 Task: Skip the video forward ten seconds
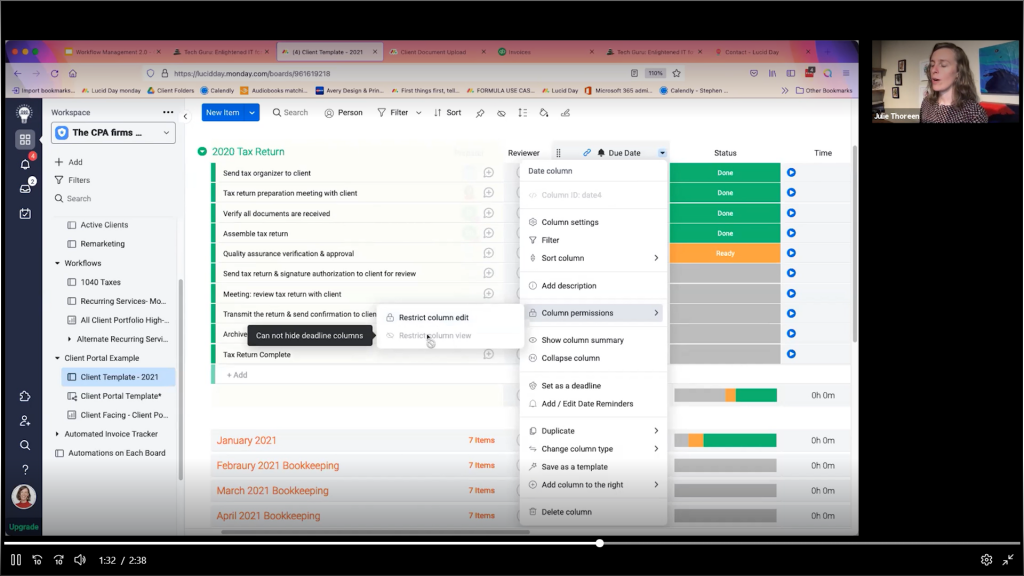(59, 560)
